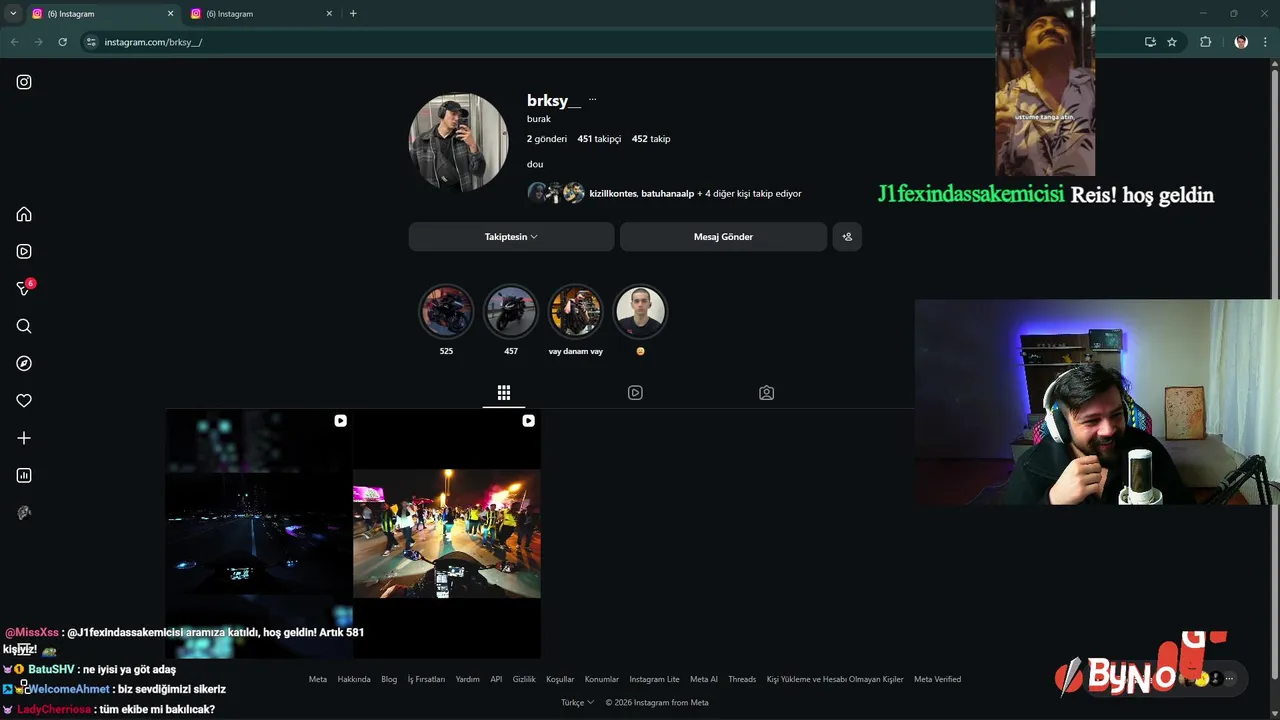
Task: Click kizillkontes in mutual followers
Action: [612, 194]
